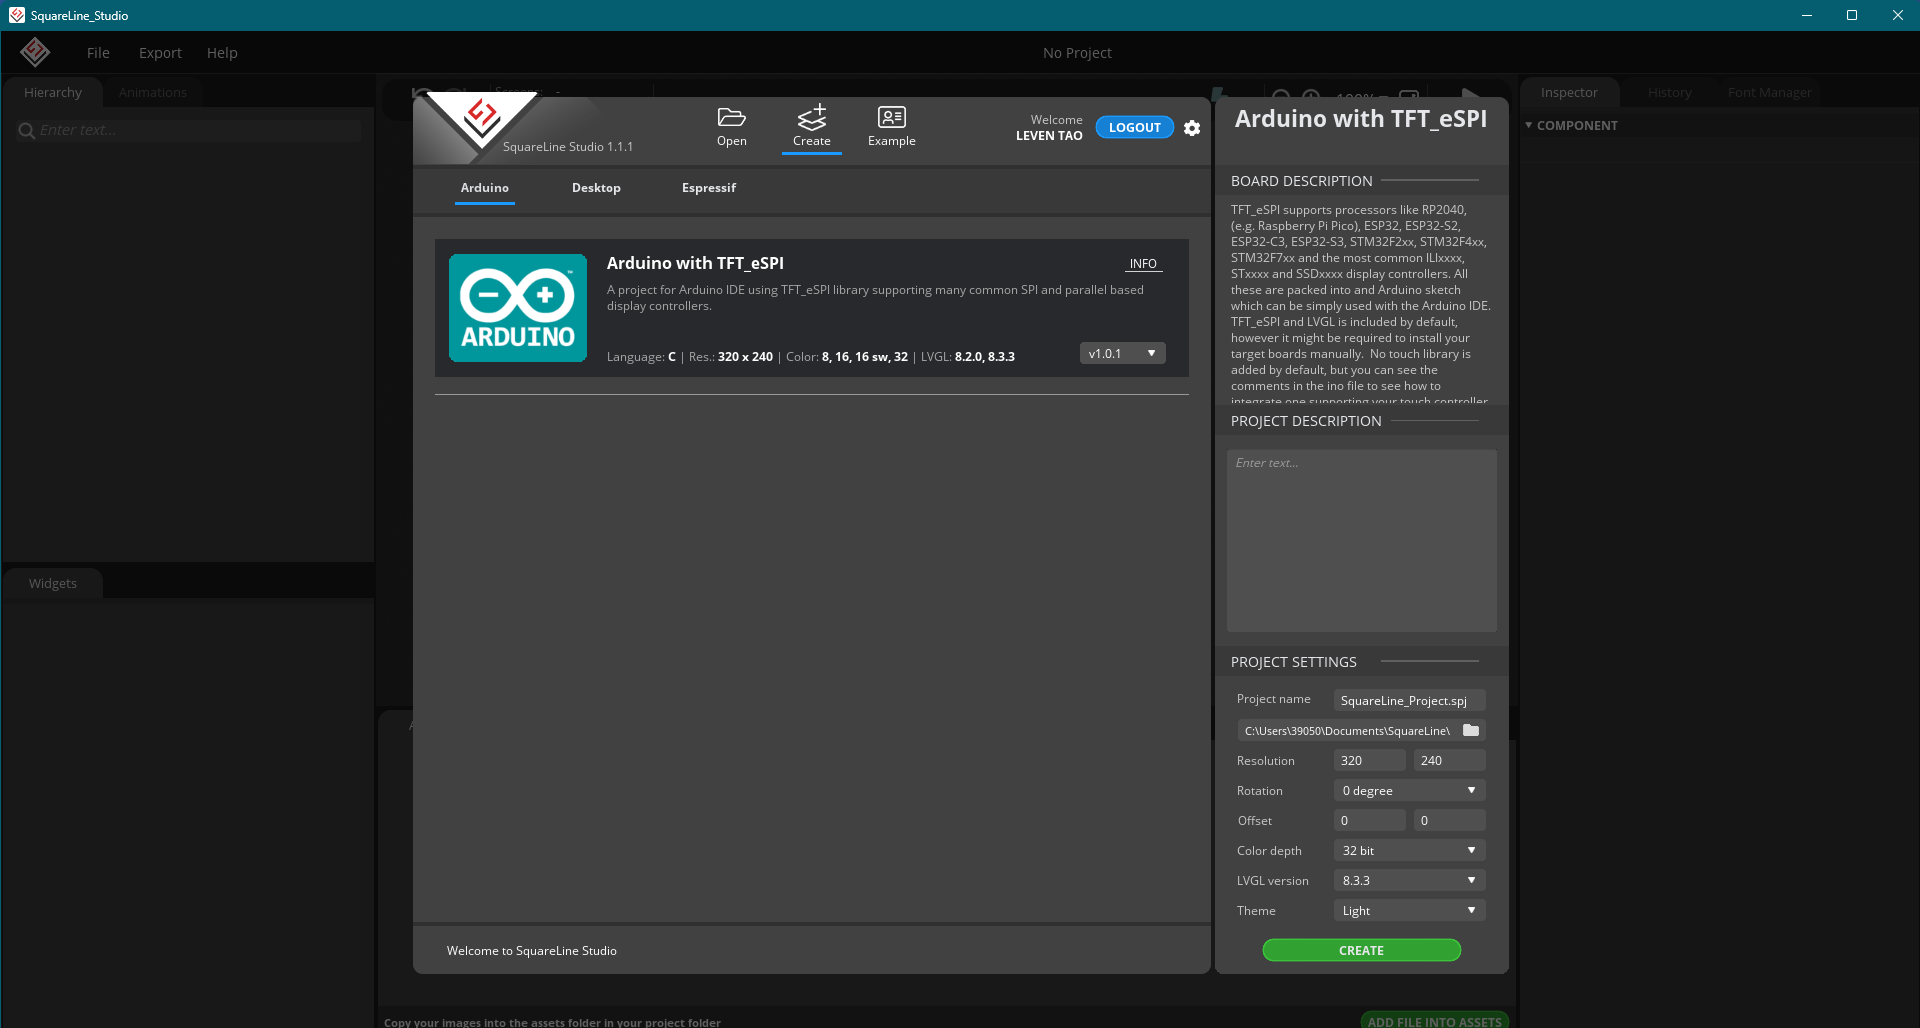Select the Animations panel tab
The width and height of the screenshot is (1920, 1028).
point(153,92)
